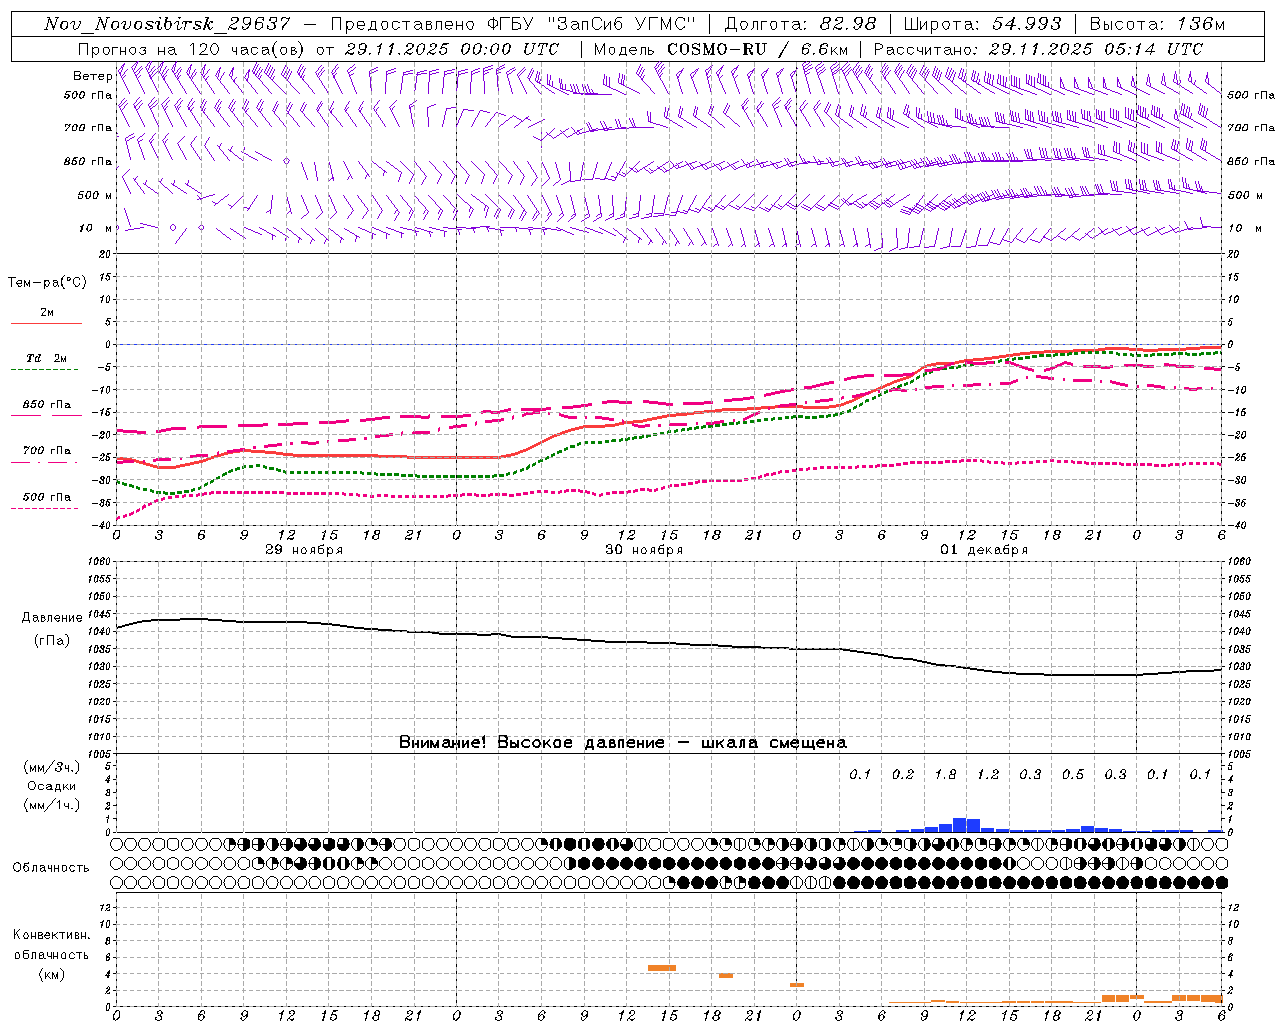This screenshot has height=1024, width=1280.
Task: Click the (мм/3ч.) units label
Action: point(52,767)
